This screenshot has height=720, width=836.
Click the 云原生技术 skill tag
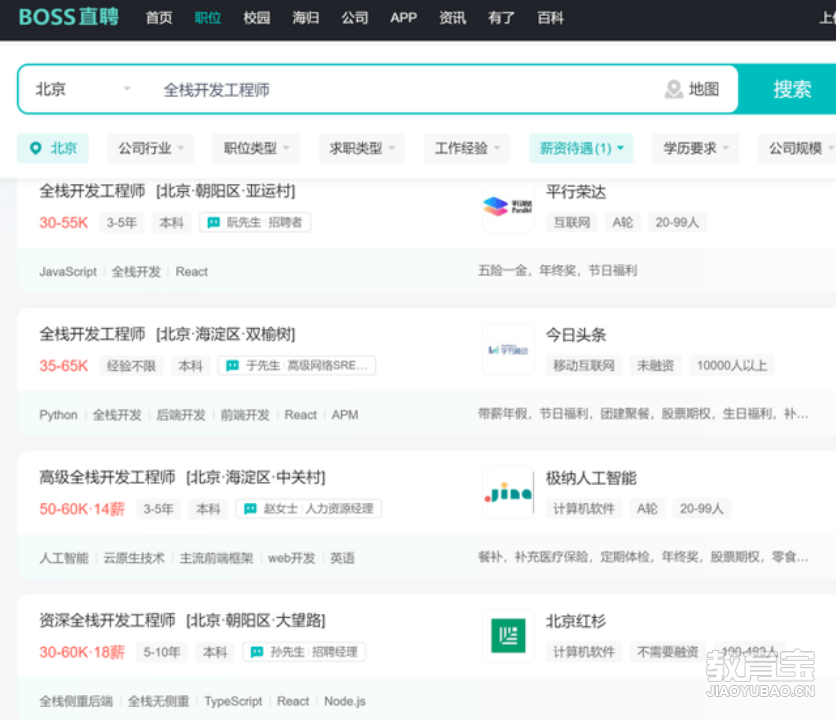tap(134, 558)
